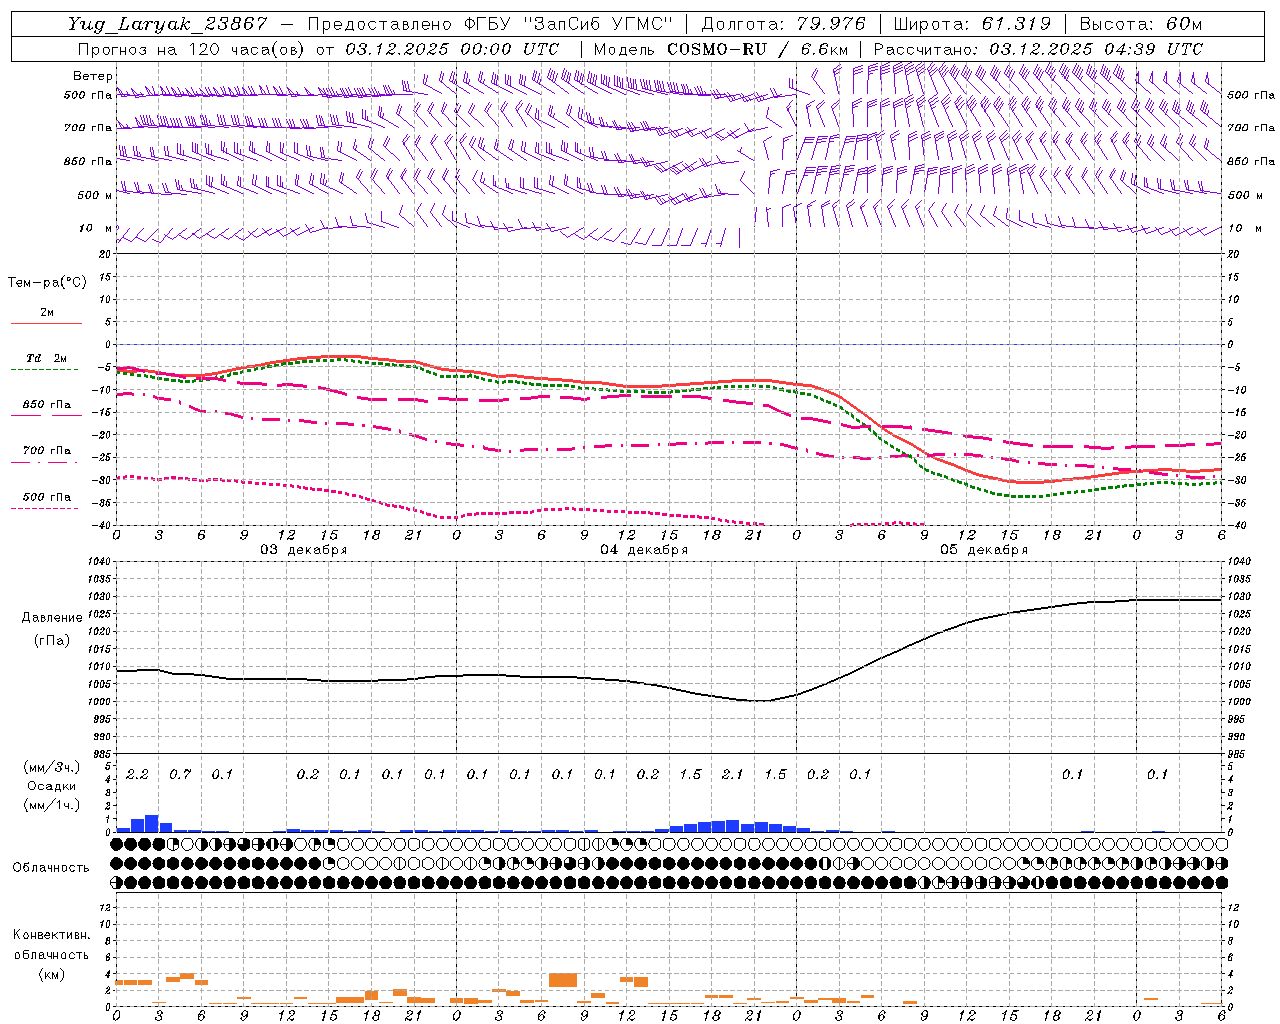Image resolution: width=1280 pixels, height=1024 pixels.
Task: Click the 'Td 2м' legend label
Action: [47, 358]
